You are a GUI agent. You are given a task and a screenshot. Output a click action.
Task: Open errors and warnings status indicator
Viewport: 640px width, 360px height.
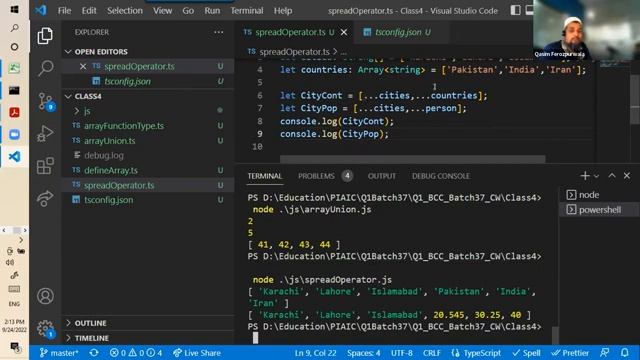136,353
